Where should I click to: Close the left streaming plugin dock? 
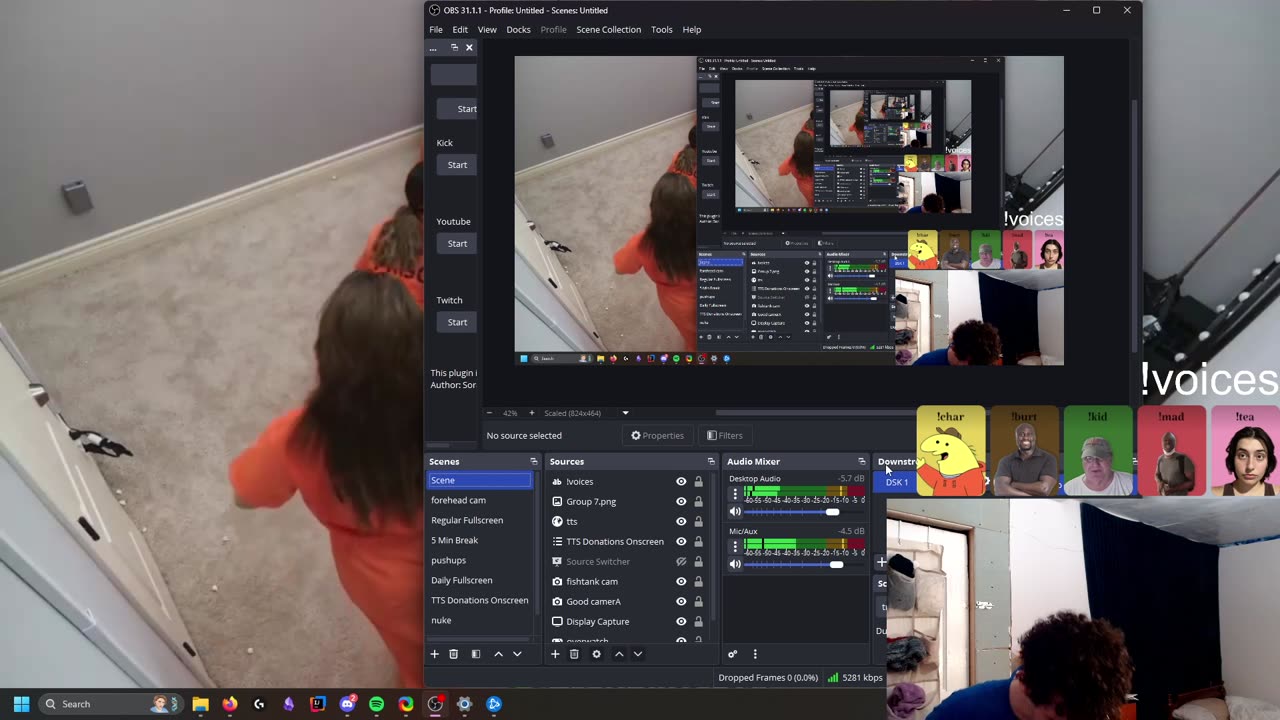point(469,48)
